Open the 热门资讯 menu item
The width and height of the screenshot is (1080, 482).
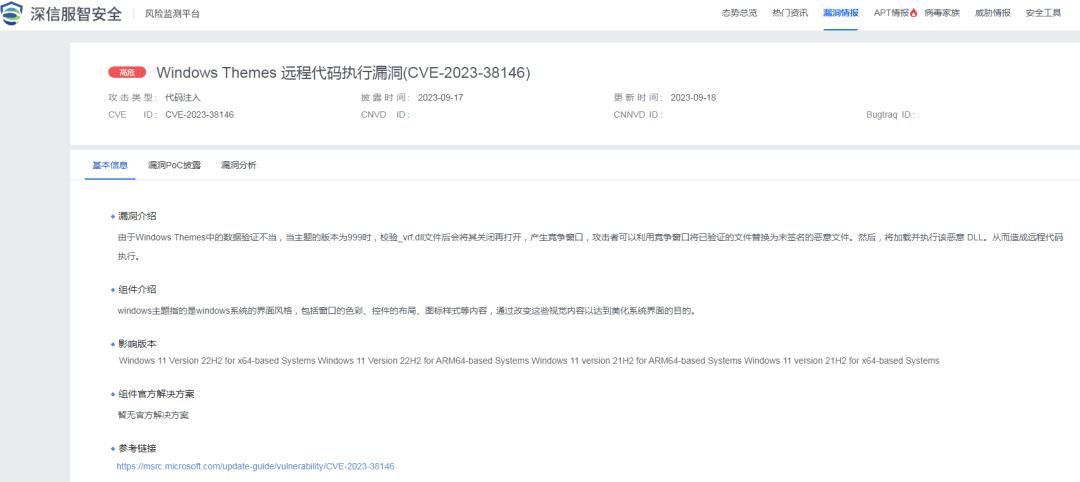(x=790, y=13)
